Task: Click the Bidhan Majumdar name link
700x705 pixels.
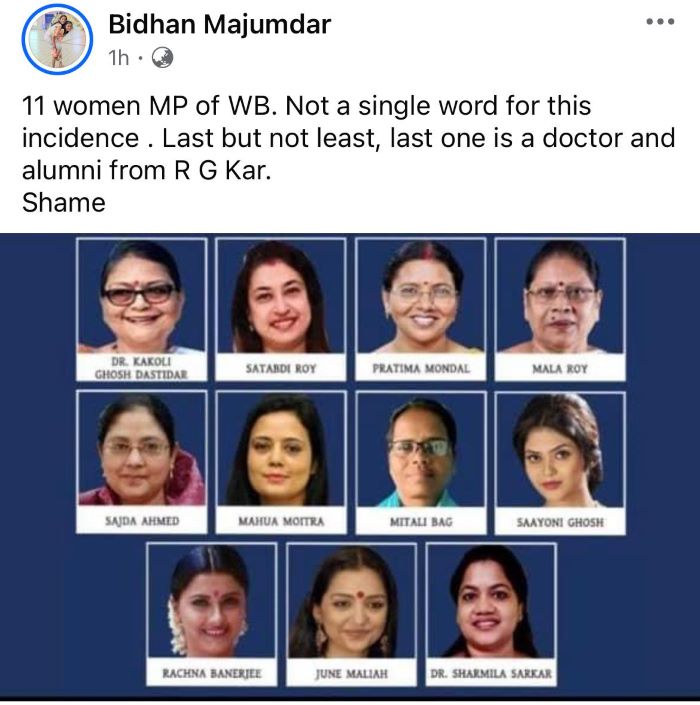Action: click(x=219, y=24)
